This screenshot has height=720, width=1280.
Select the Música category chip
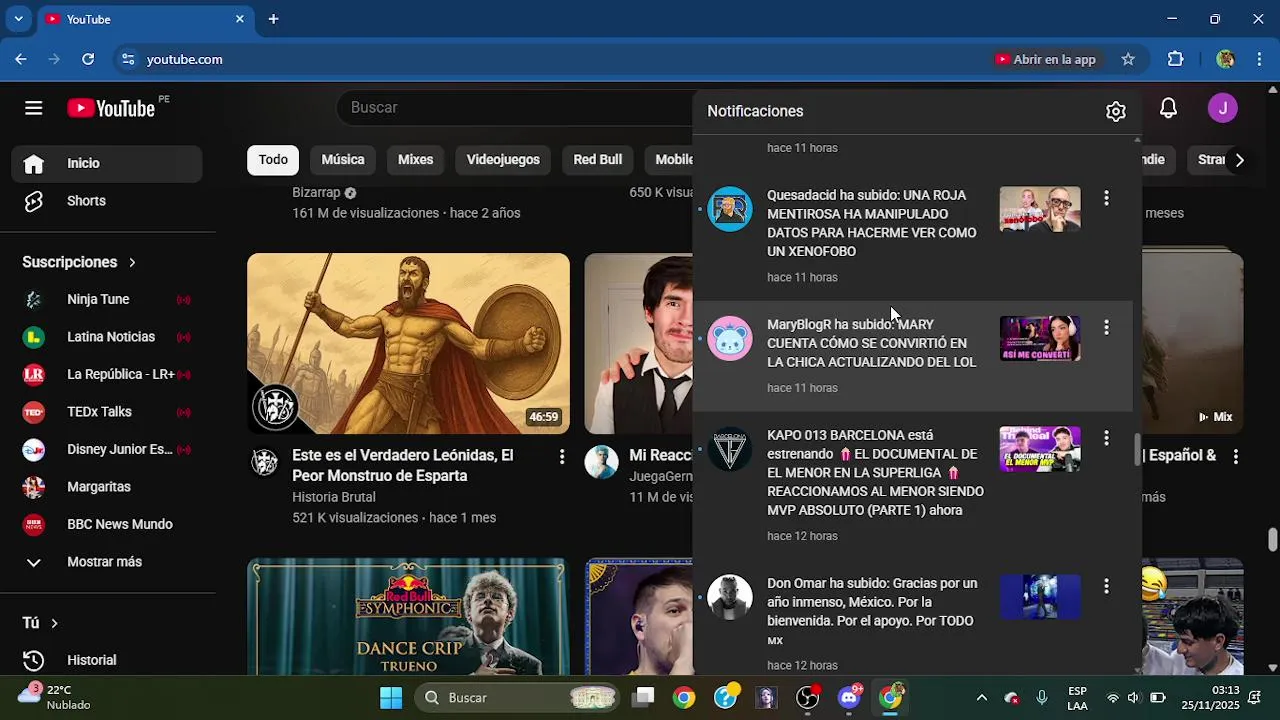[343, 159]
